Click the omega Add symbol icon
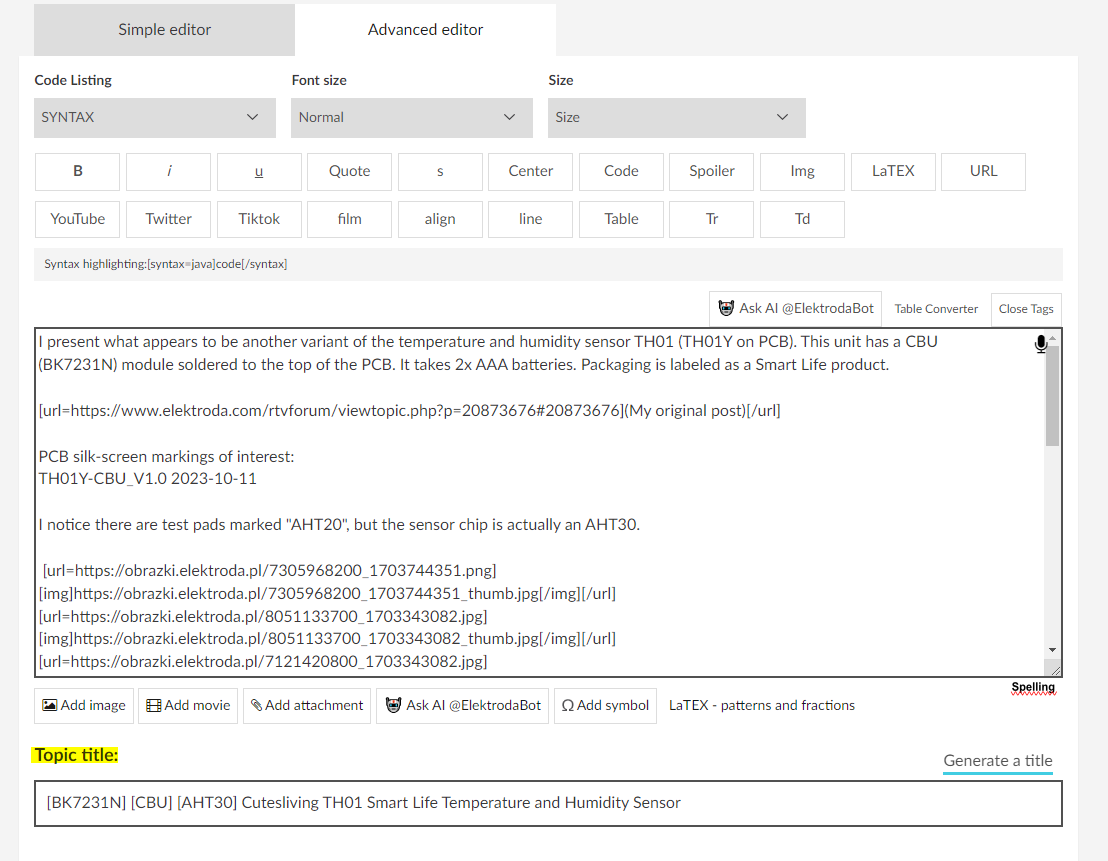Viewport: 1108px width, 861px height. (567, 705)
